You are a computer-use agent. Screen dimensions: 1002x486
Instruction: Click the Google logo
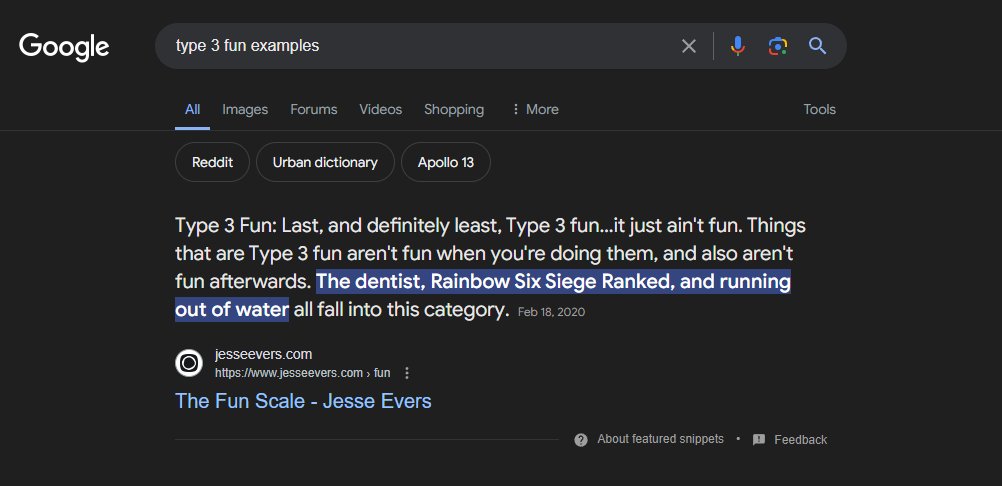[x=64, y=47]
